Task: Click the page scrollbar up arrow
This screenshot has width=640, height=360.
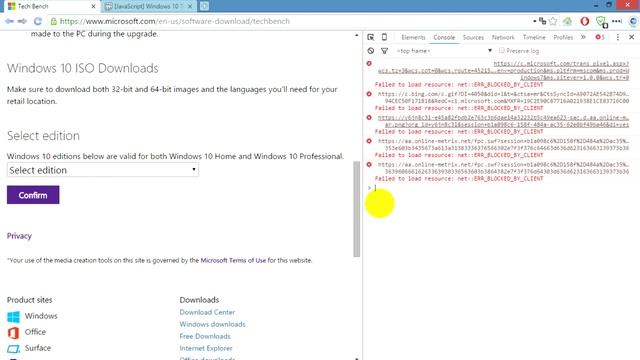Action: (x=357, y=36)
